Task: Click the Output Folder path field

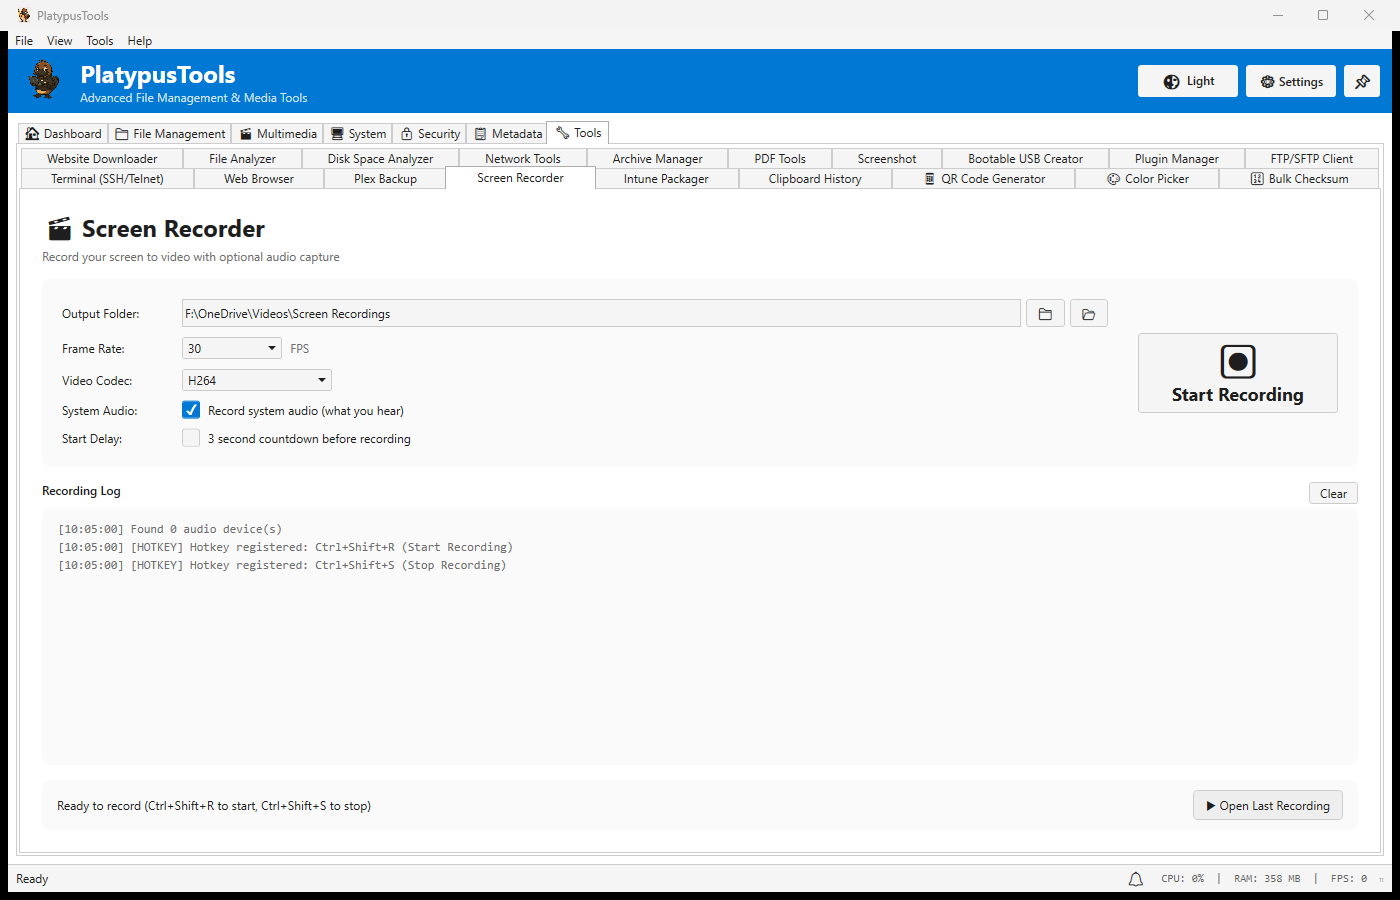Action: 600,314
